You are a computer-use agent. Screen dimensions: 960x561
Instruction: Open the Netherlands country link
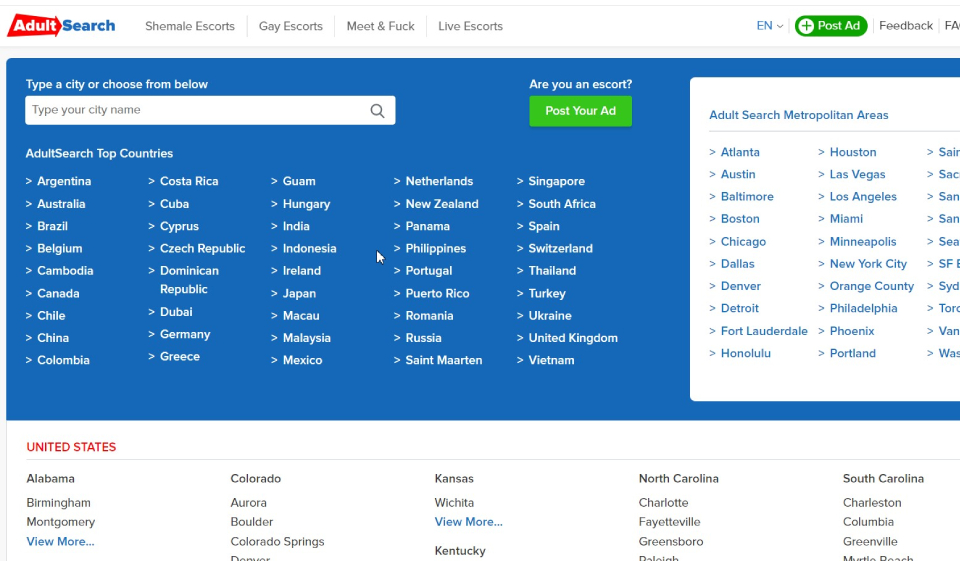pos(439,181)
